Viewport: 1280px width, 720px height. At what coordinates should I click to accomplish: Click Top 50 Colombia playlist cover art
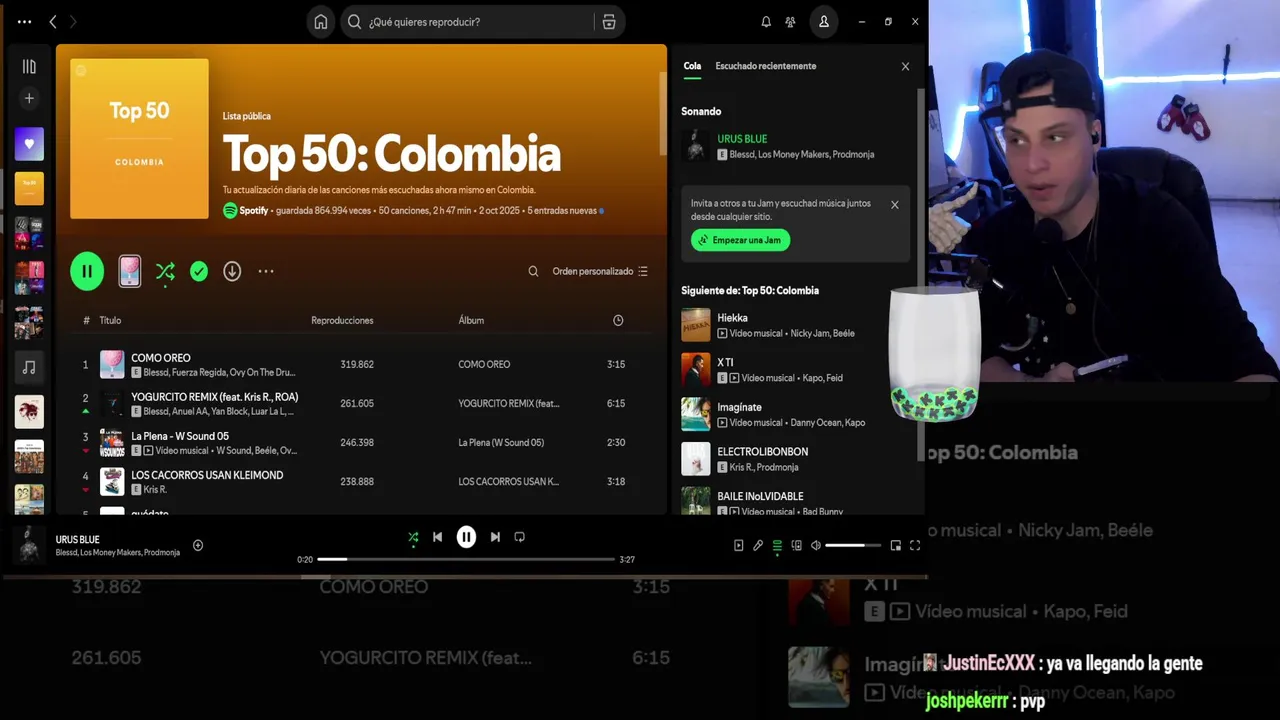click(x=139, y=138)
